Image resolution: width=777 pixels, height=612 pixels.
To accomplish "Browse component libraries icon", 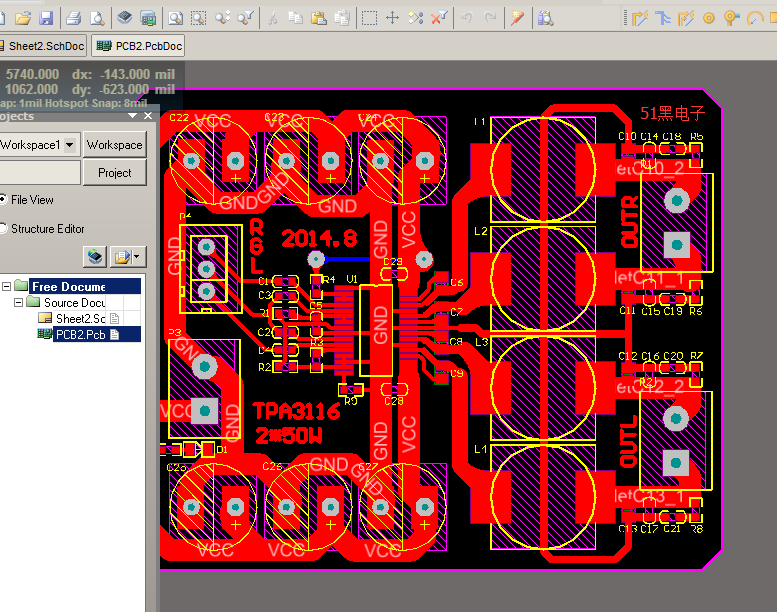I will click(x=545, y=19).
